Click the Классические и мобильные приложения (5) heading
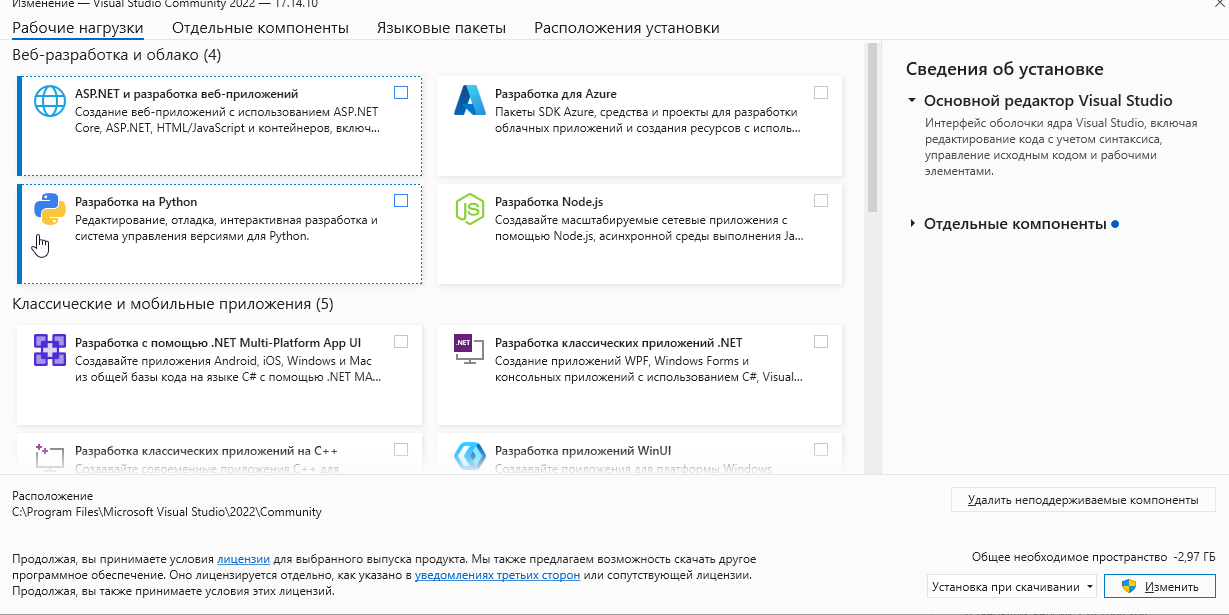 pos(173,303)
